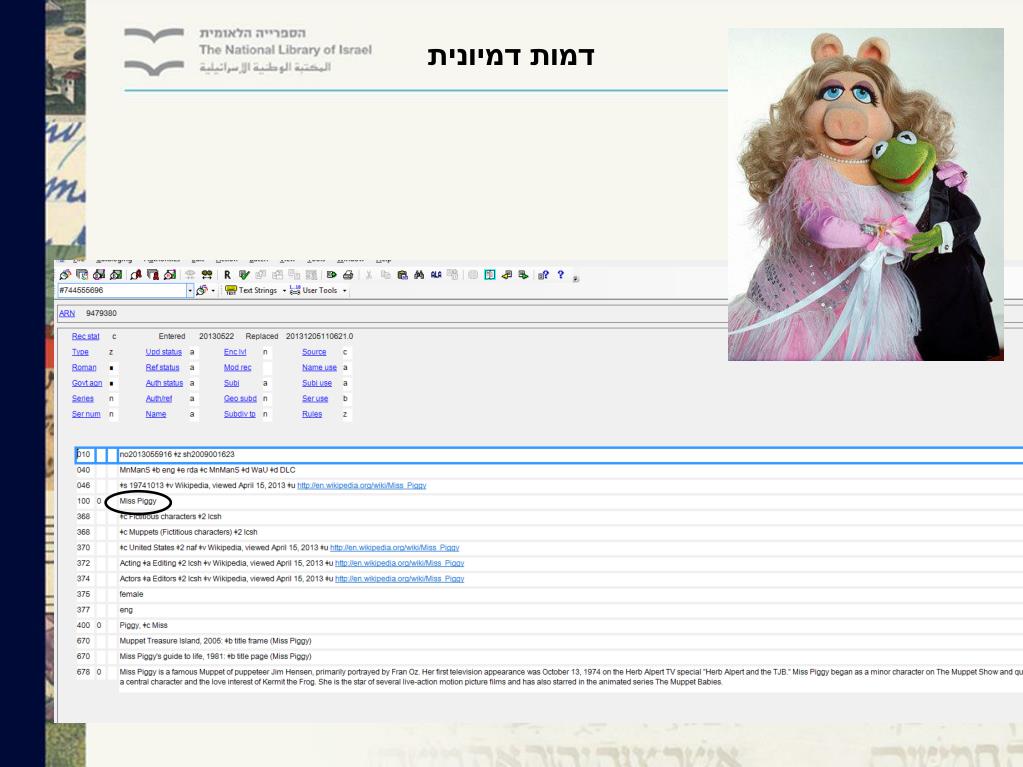Open toolbar options overflow arrow
The image size is (1023, 767).
pyautogui.click(x=575, y=278)
